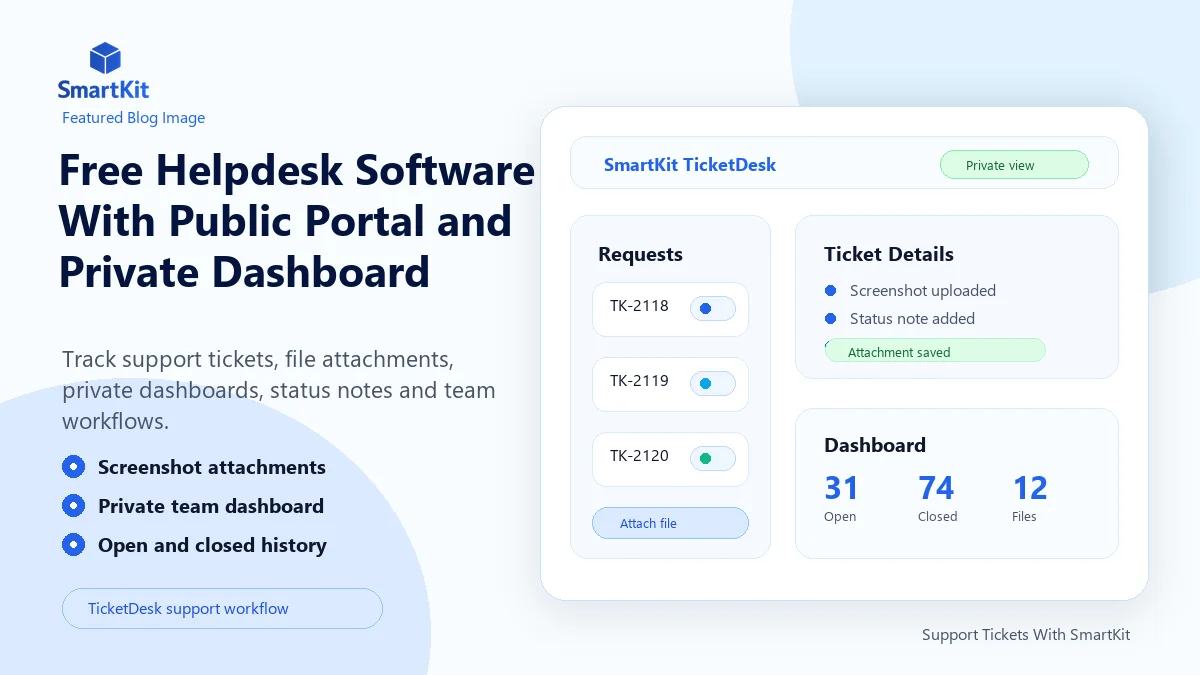Click the Support Tickets With SmartKit caption

1026,635
